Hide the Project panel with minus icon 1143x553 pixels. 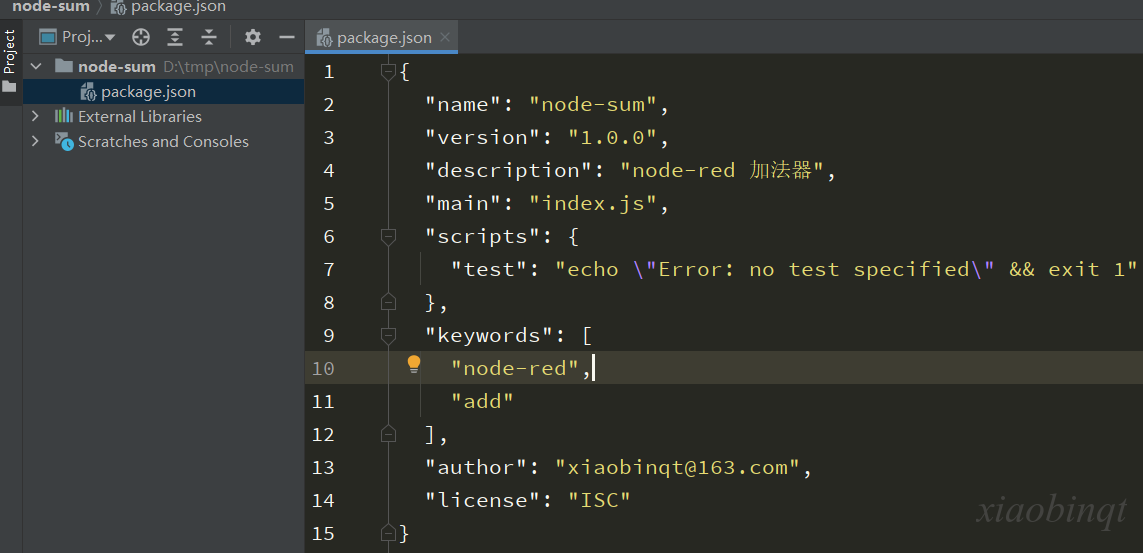click(286, 37)
